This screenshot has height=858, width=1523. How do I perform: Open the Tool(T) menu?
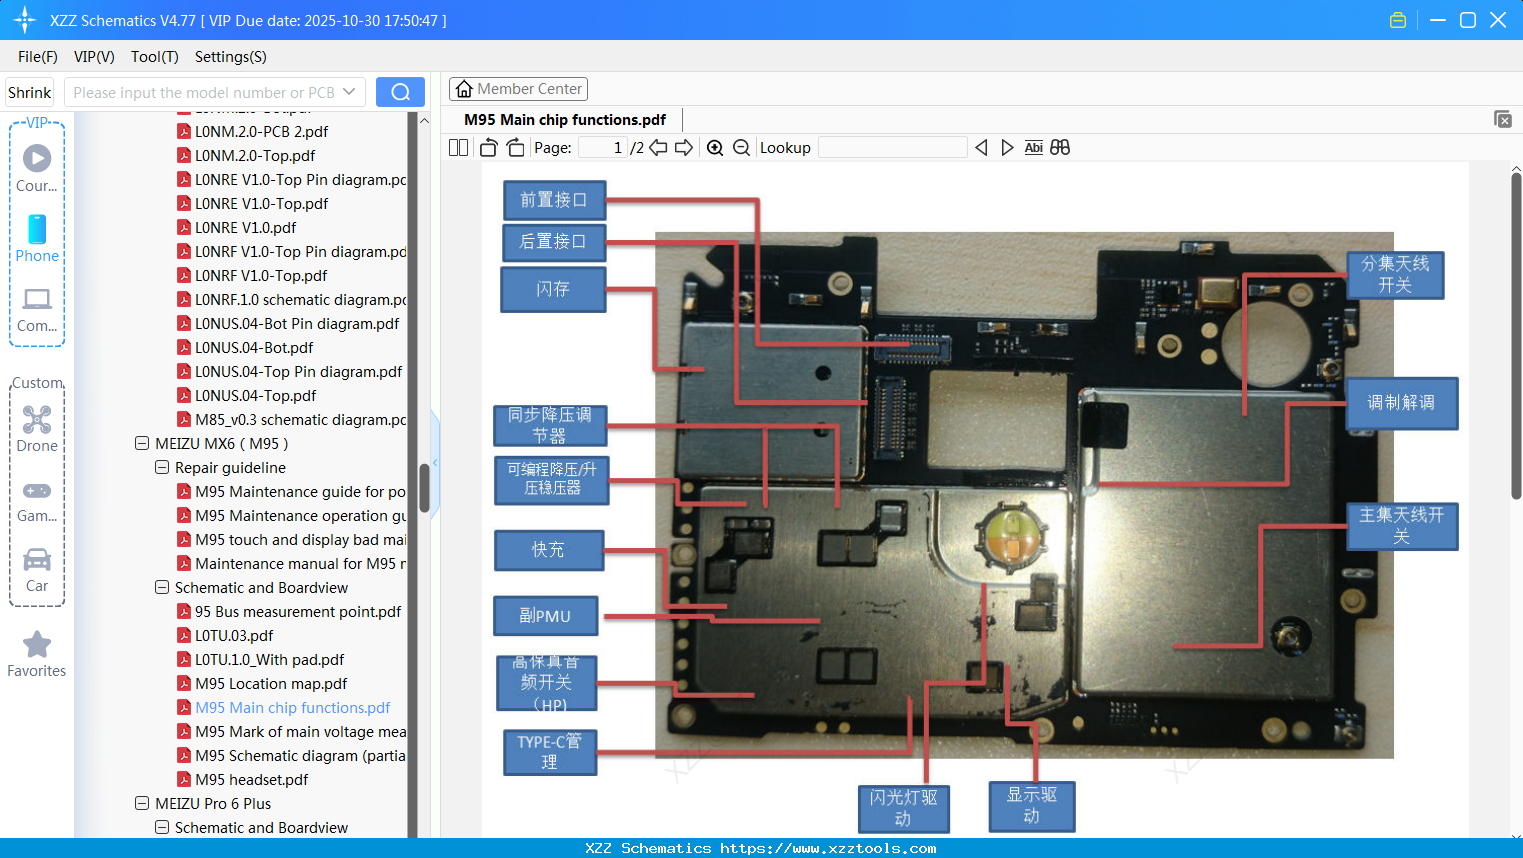tap(154, 57)
